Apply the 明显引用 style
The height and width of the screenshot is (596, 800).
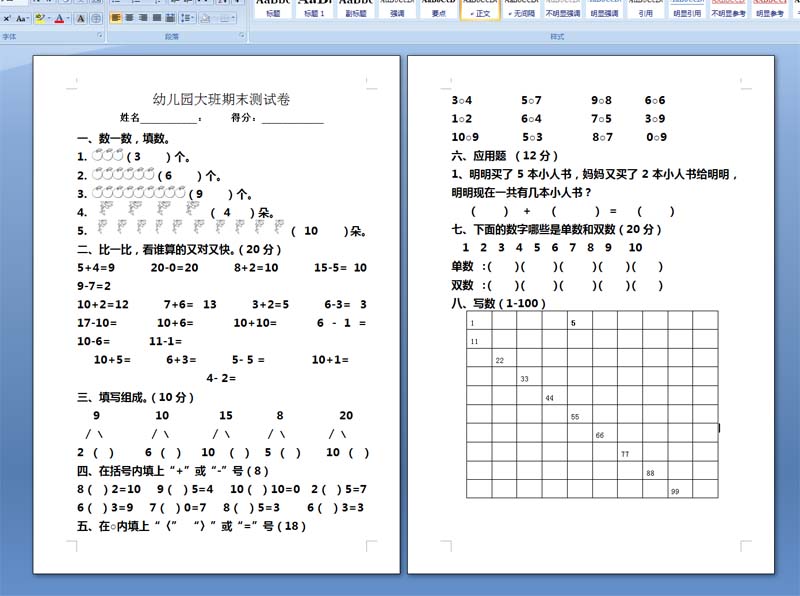[687, 9]
